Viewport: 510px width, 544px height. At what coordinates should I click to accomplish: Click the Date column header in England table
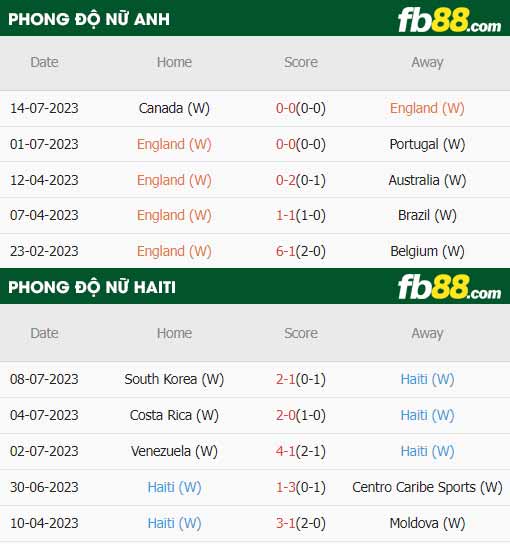(x=44, y=62)
